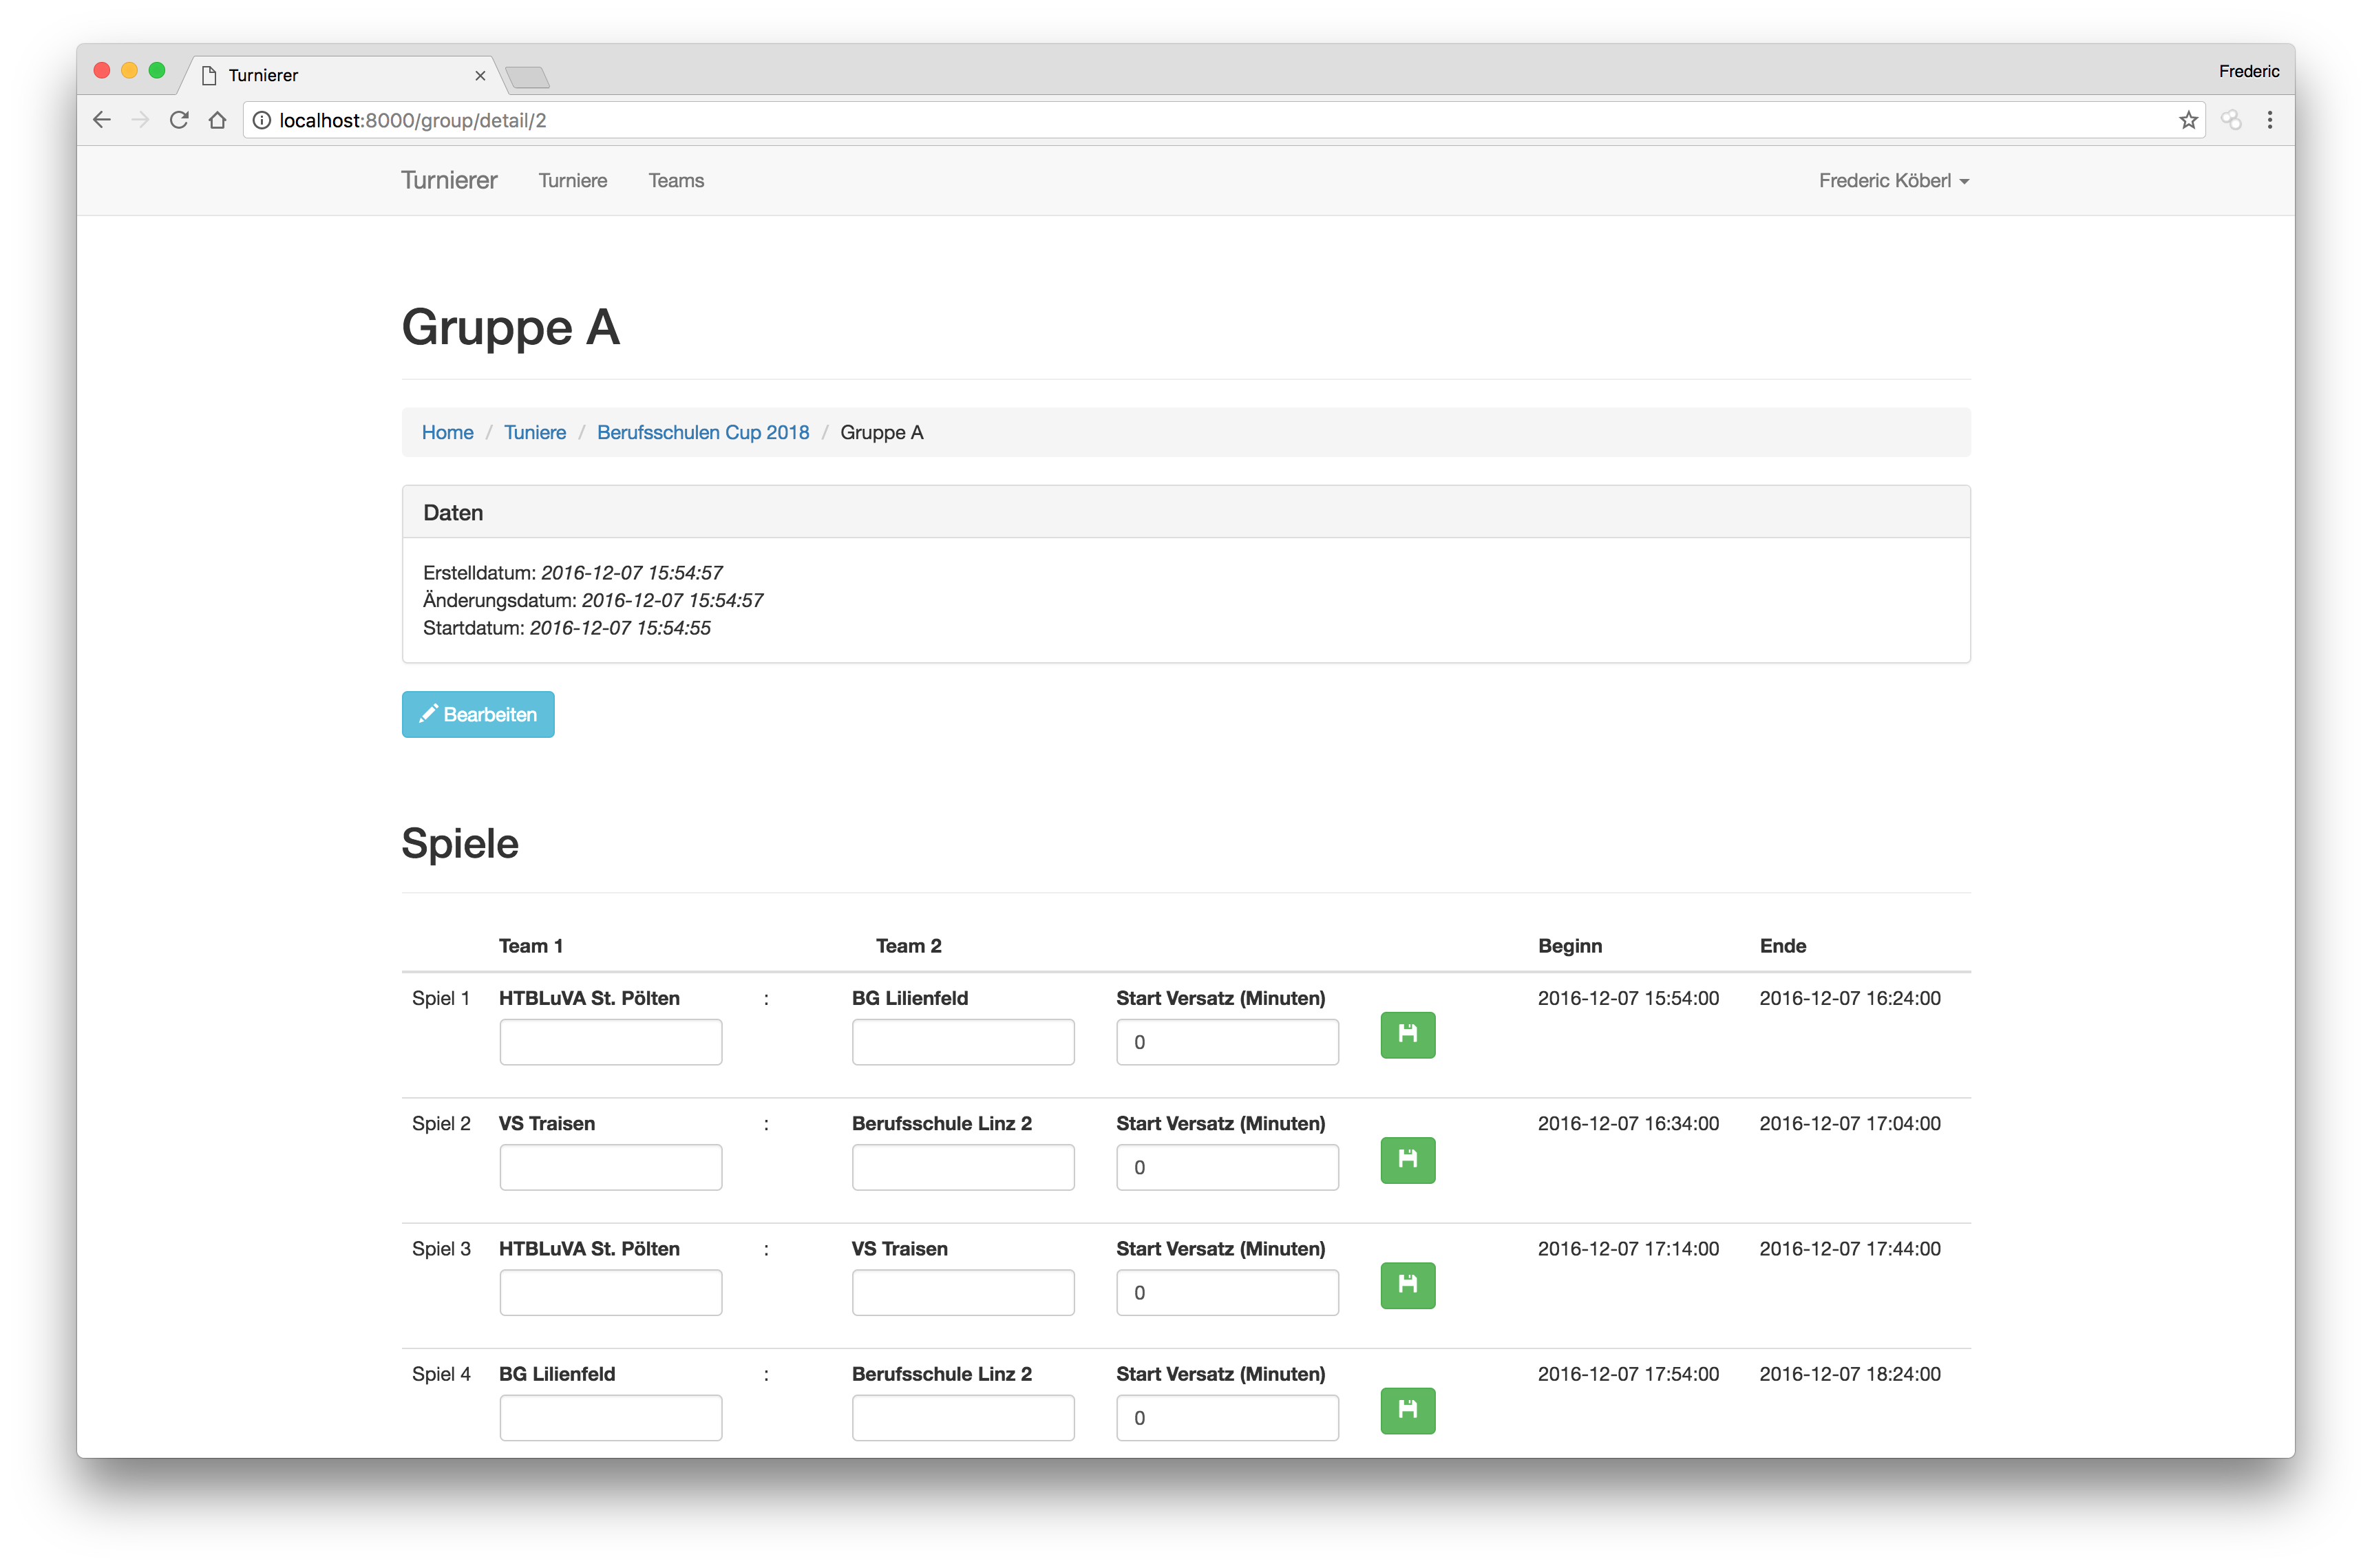Image resolution: width=2372 pixels, height=1568 pixels.
Task: Click the HTBLuVA St. Pölten score field in Spiel 1
Action: (610, 1042)
